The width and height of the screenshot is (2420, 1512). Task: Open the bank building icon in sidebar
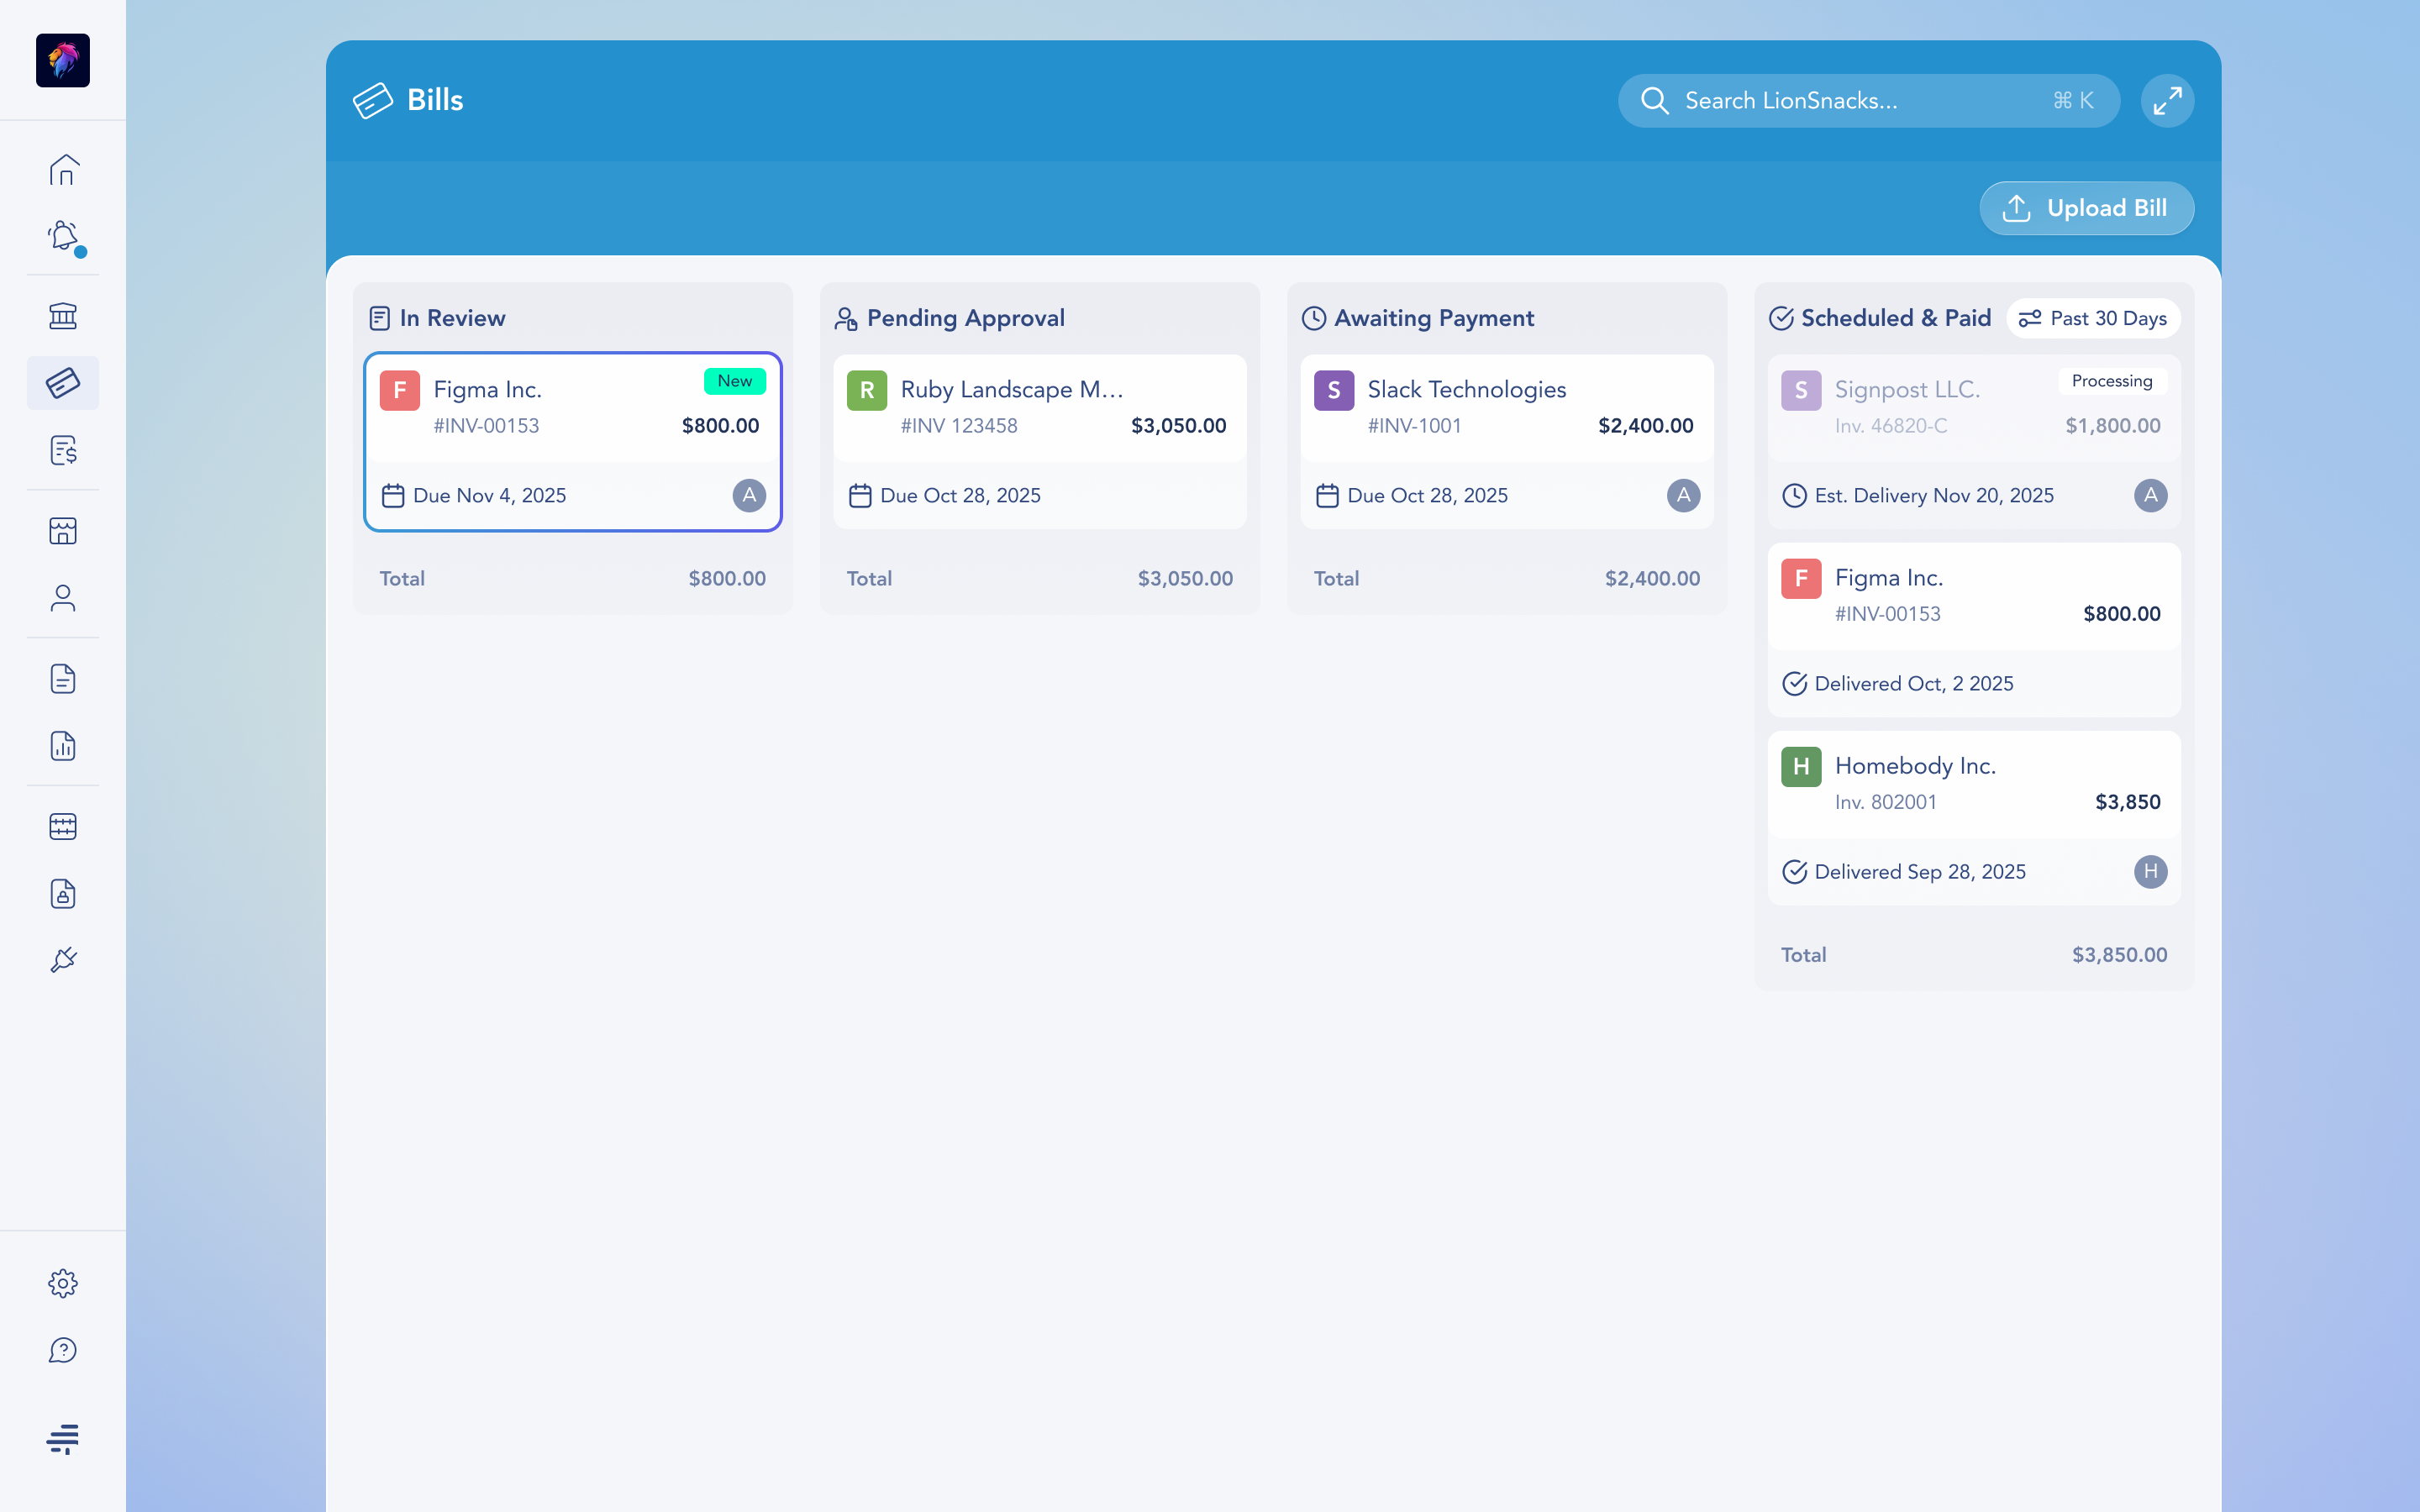tap(63, 316)
